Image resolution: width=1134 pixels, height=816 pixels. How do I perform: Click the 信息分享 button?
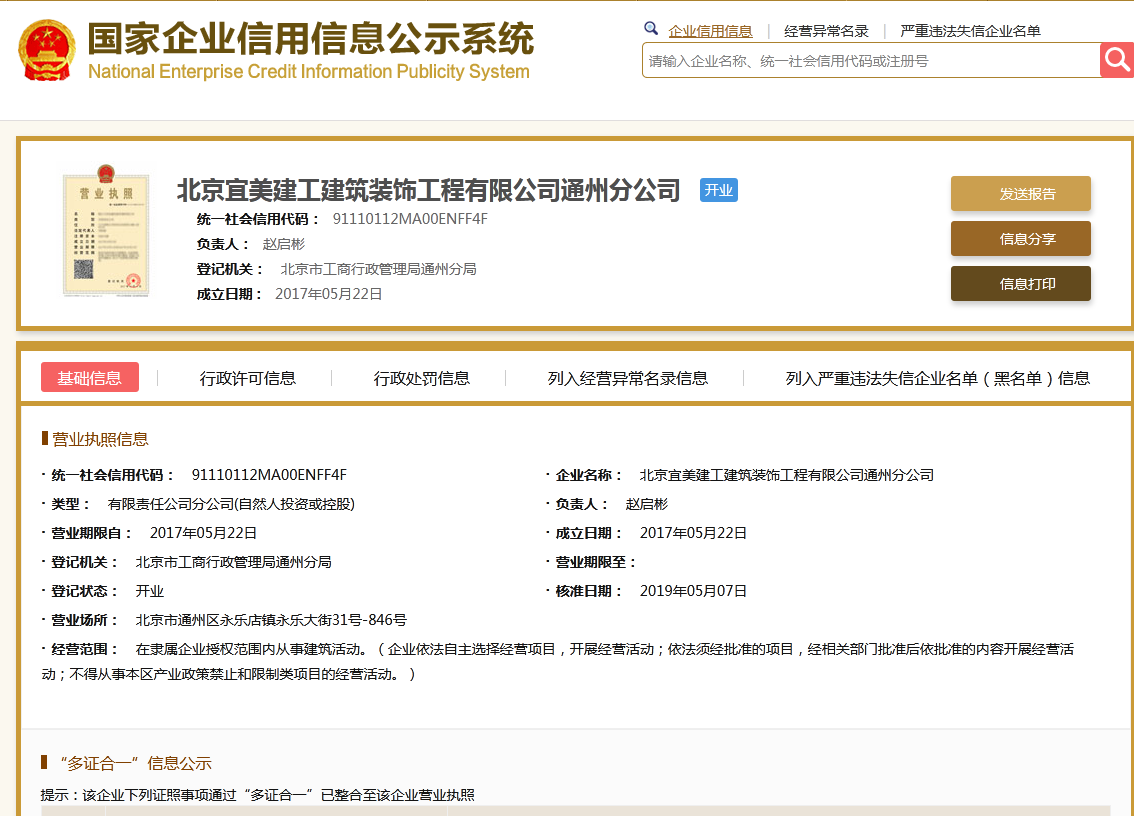tap(1020, 239)
